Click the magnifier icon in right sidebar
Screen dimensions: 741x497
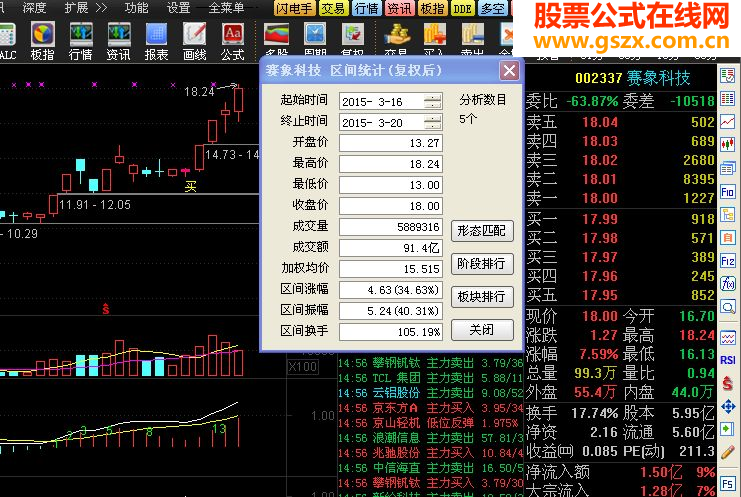[728, 308]
